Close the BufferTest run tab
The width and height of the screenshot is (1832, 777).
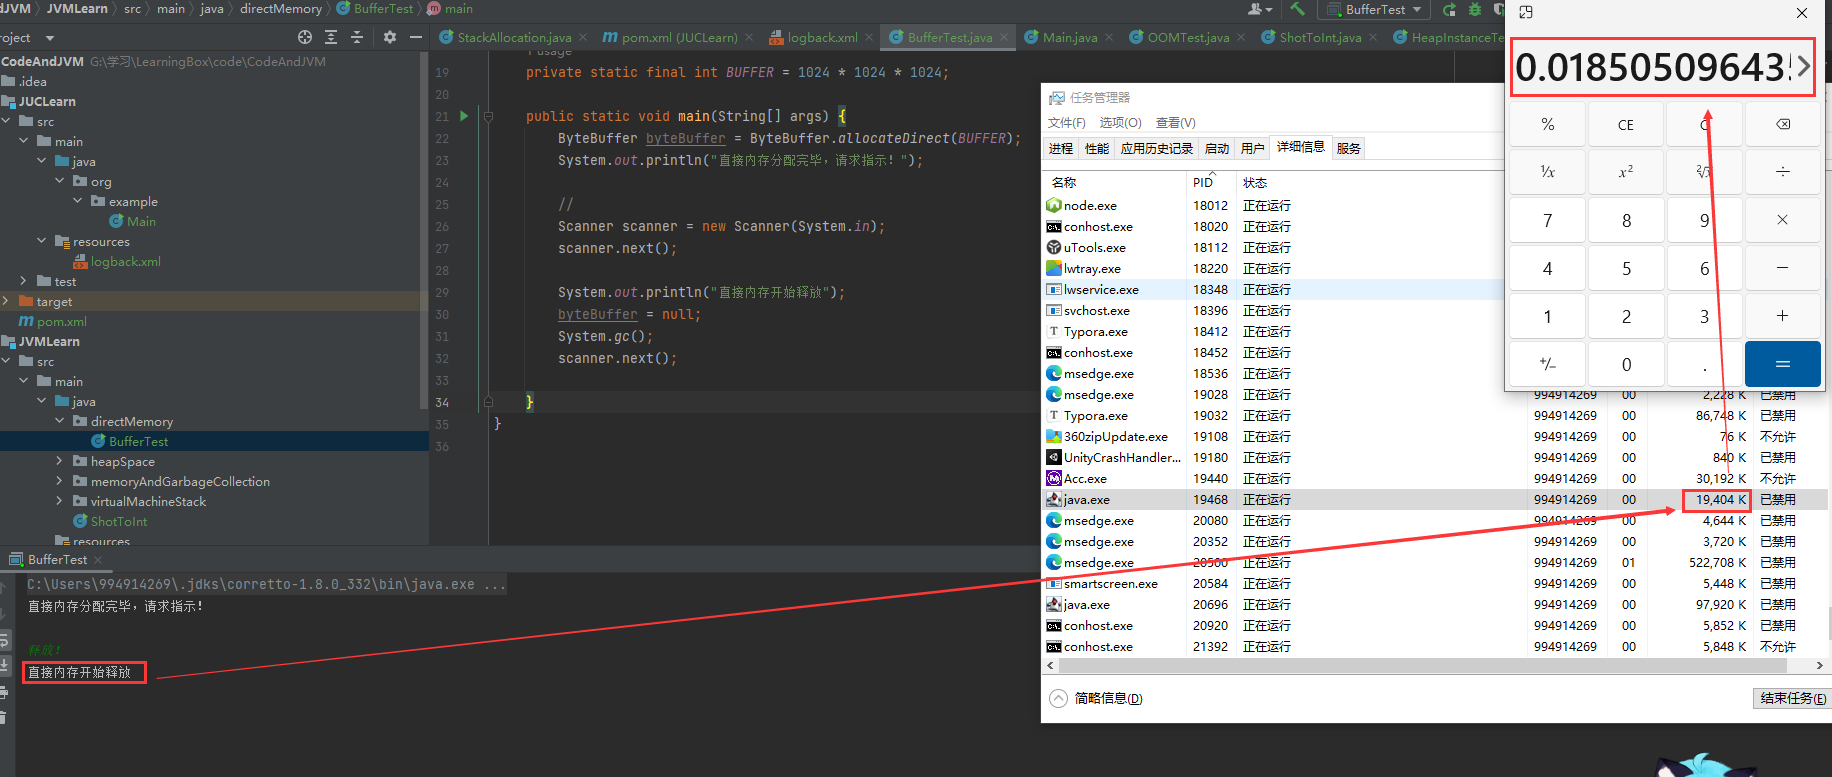click(x=98, y=560)
